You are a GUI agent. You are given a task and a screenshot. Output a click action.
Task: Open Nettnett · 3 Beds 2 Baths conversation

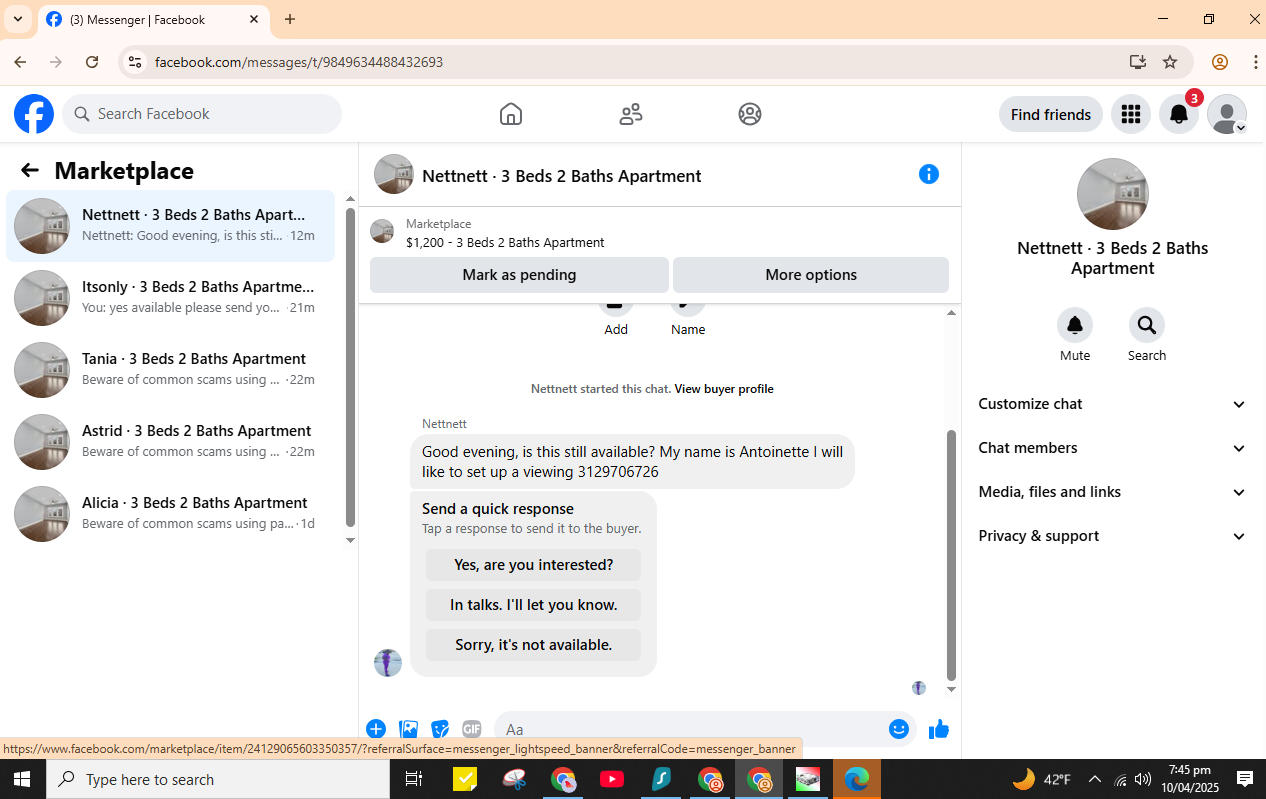[x=171, y=226]
